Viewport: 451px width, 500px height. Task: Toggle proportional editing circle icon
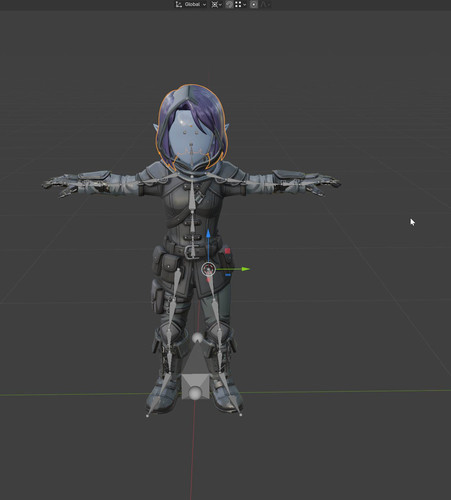(254, 4)
